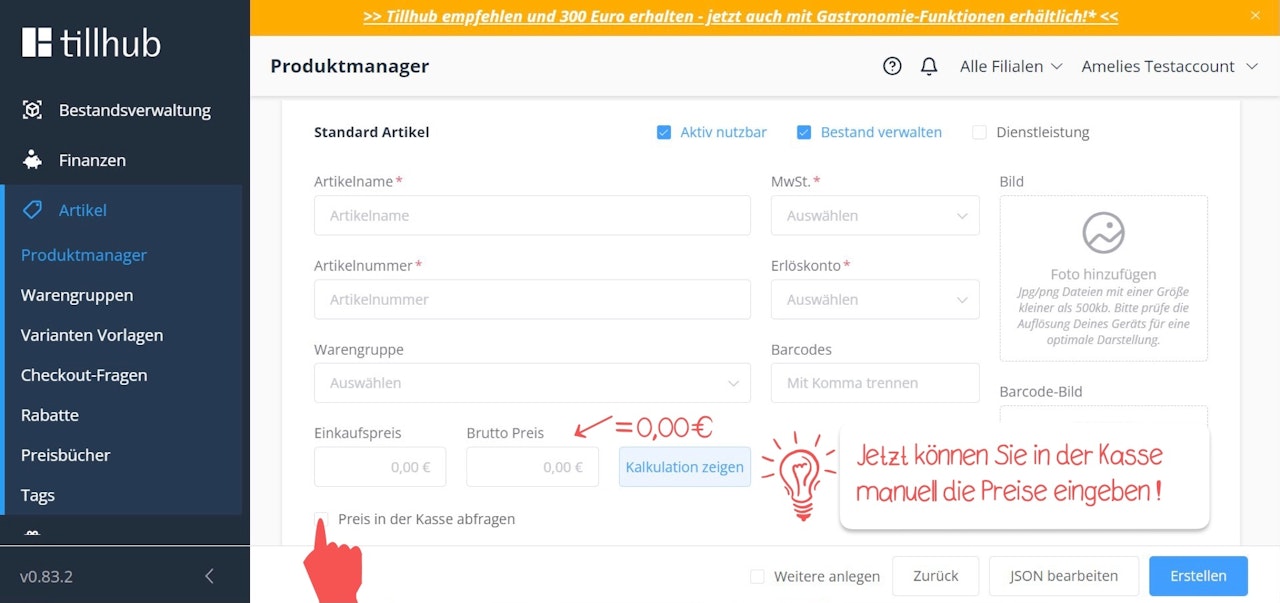Image resolution: width=1280 pixels, height=603 pixels.
Task: Enable the Dienstleistung checkbox
Action: click(x=979, y=132)
